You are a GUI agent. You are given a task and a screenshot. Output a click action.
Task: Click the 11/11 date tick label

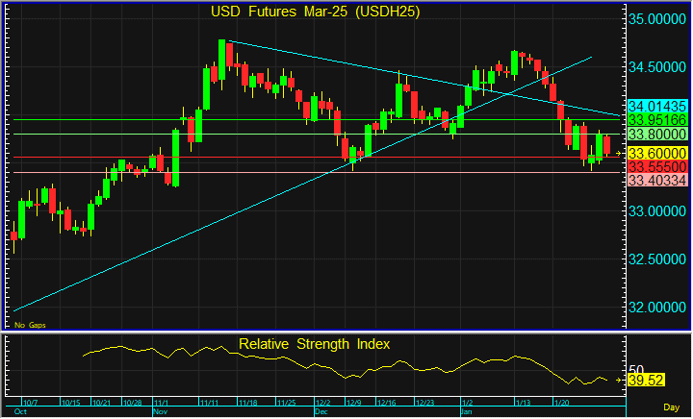[210, 402]
